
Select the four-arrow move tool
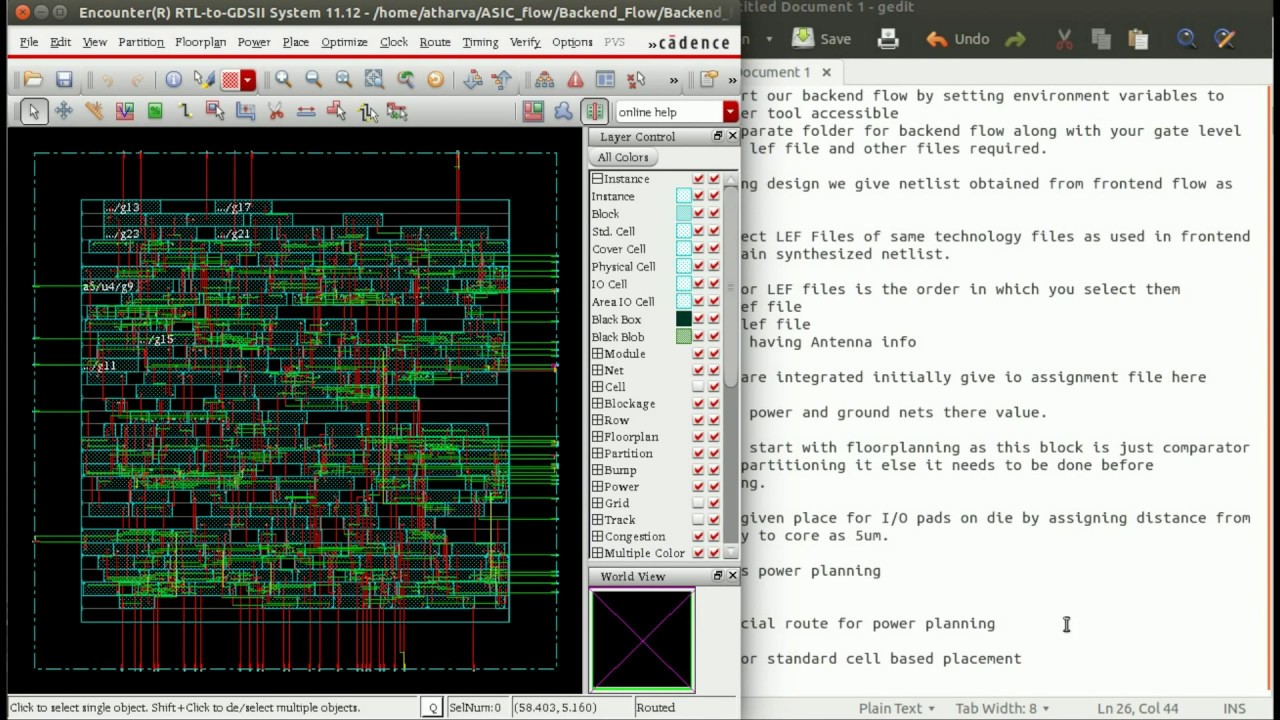click(64, 111)
